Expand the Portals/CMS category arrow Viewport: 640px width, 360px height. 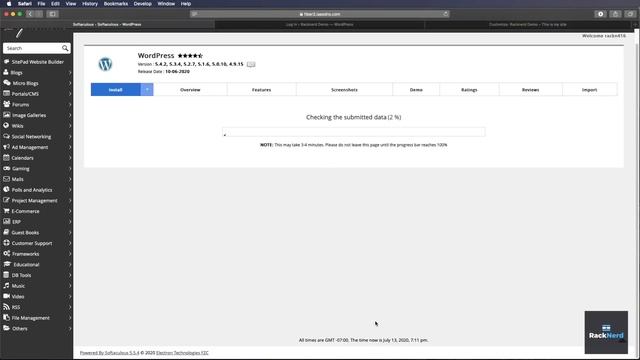tap(70, 94)
